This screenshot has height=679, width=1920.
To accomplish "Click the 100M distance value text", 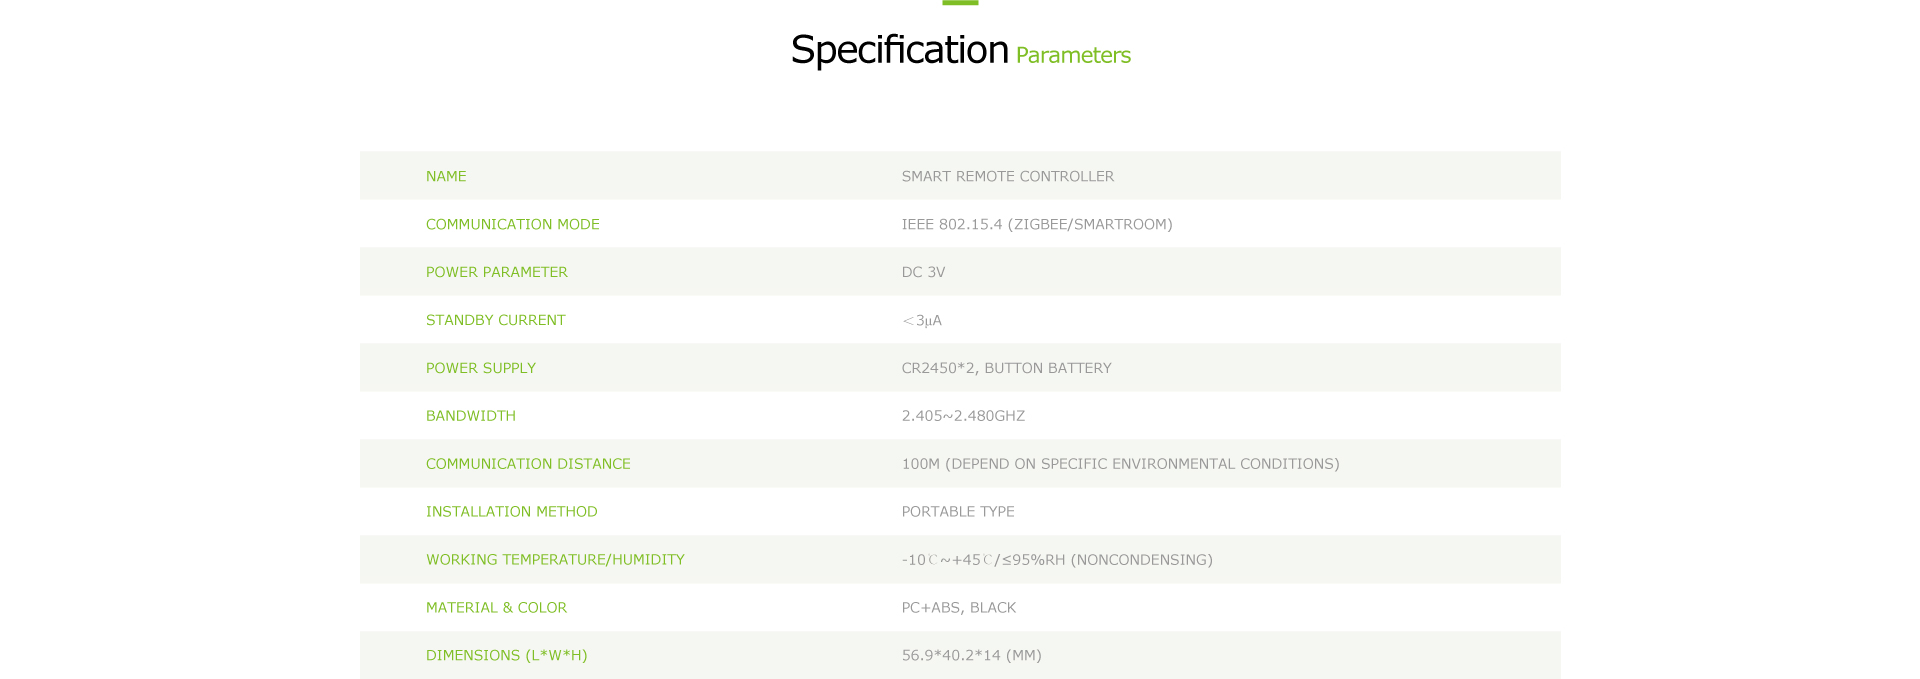I will pyautogui.click(x=1120, y=464).
